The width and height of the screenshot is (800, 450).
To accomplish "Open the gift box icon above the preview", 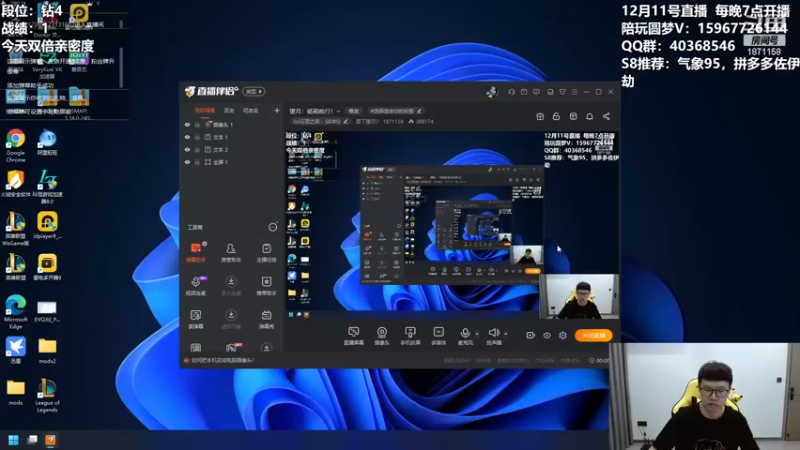I will [540, 116].
